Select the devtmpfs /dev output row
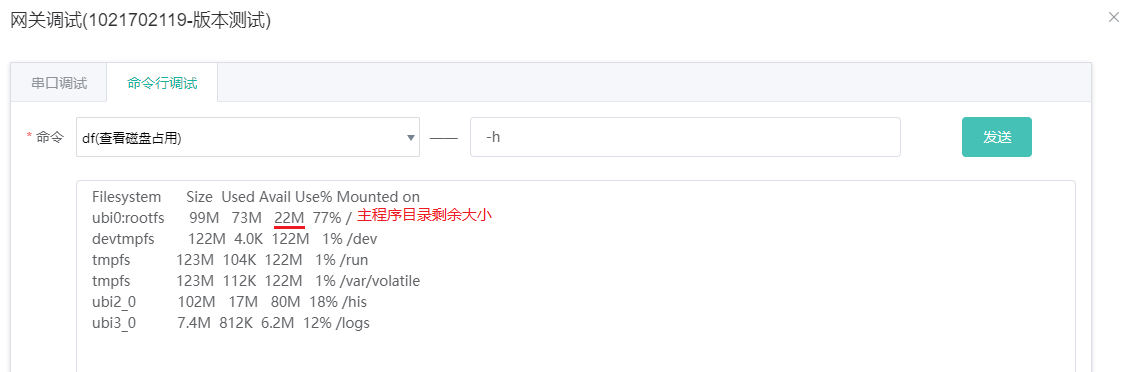This screenshot has width=1124, height=372. click(x=234, y=238)
